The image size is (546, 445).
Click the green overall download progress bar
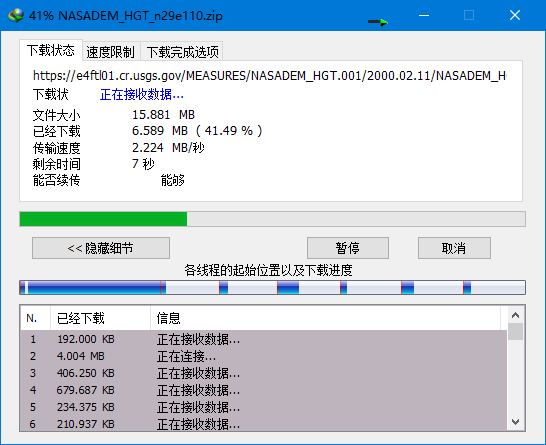272,219
